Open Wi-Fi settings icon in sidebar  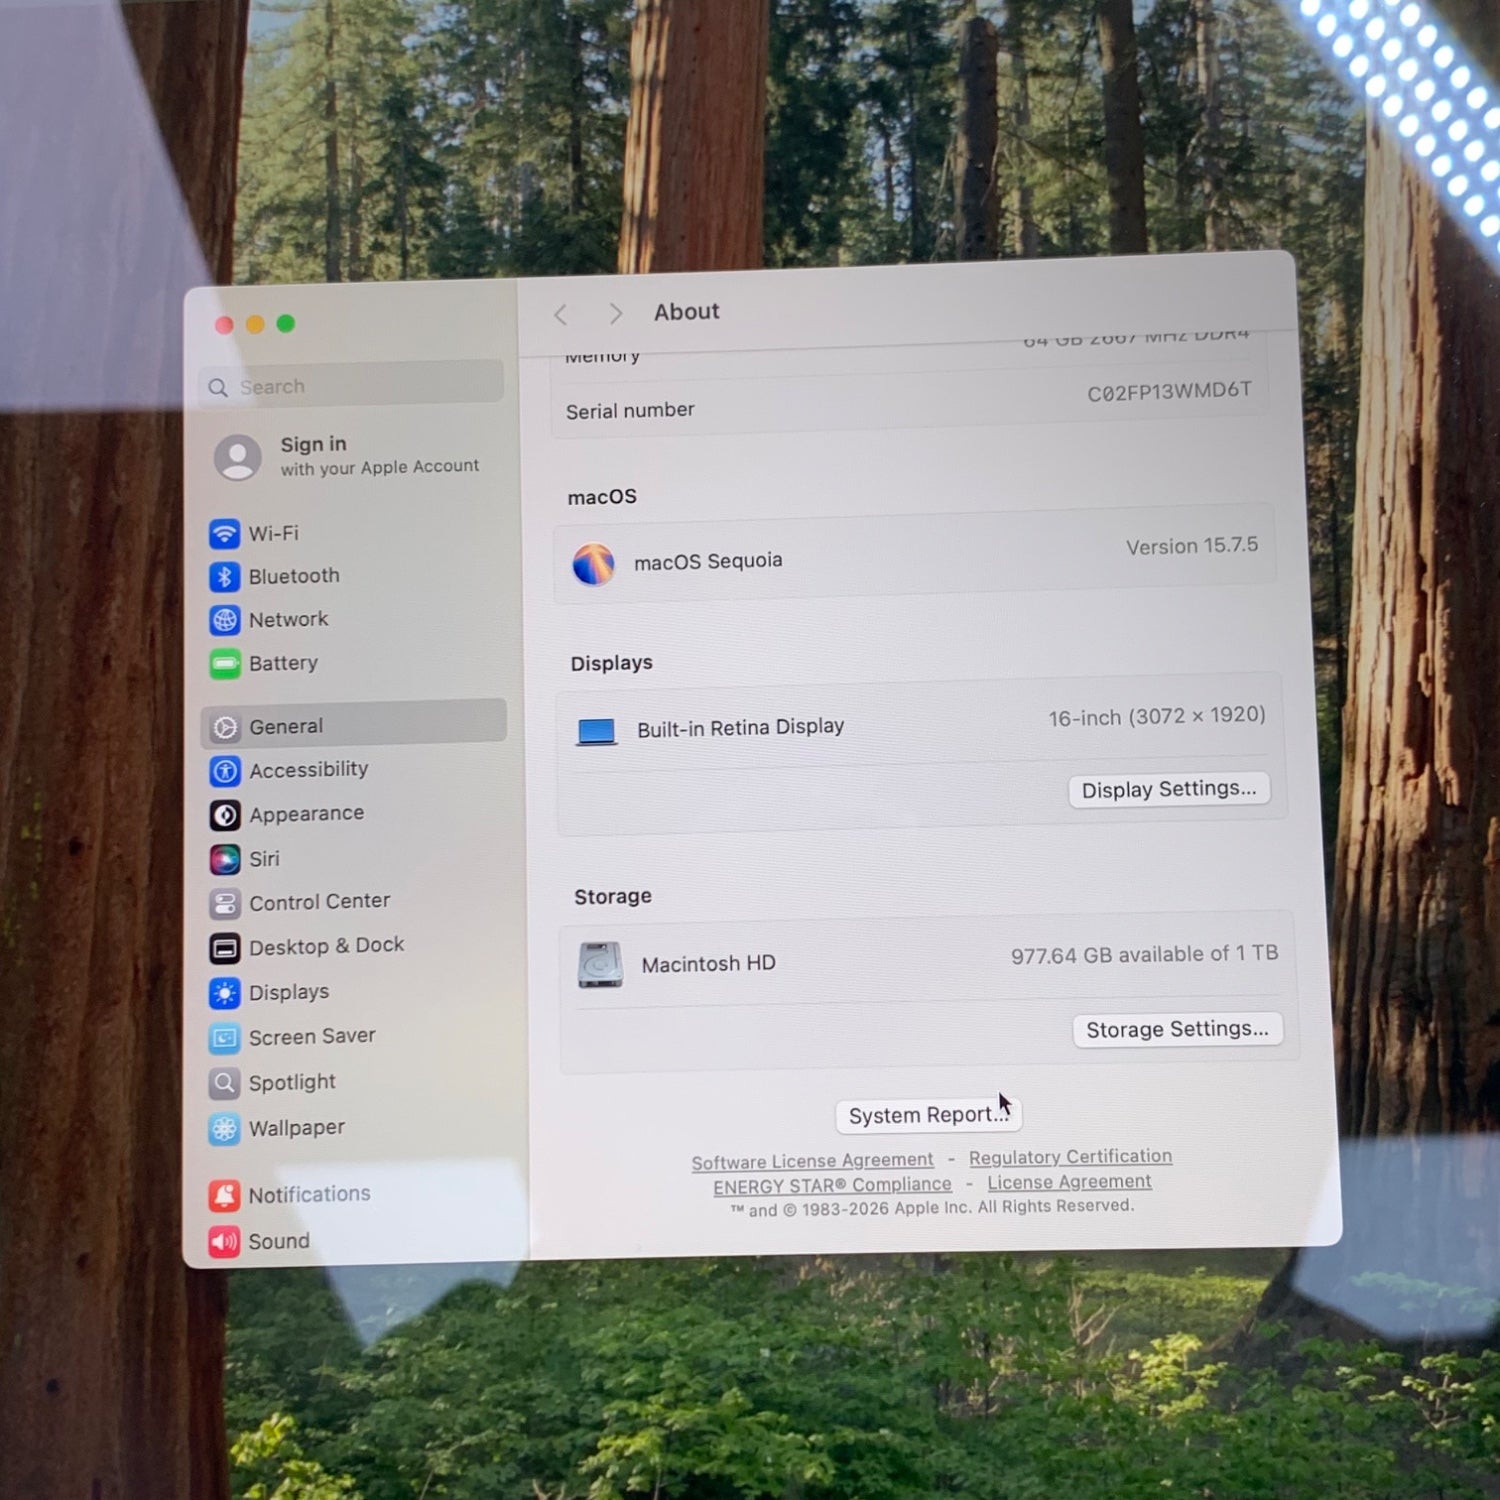pos(224,533)
